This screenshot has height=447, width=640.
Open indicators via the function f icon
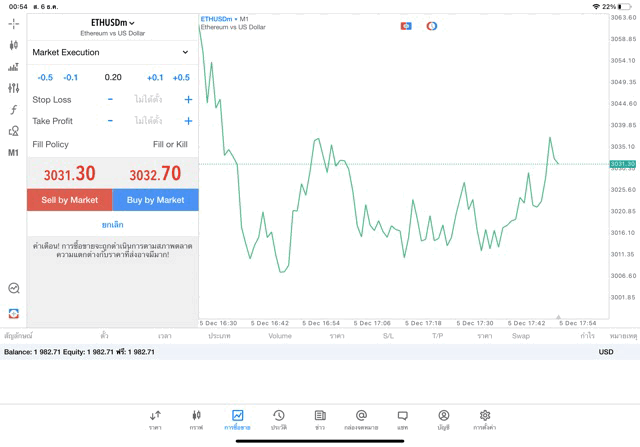(14, 110)
